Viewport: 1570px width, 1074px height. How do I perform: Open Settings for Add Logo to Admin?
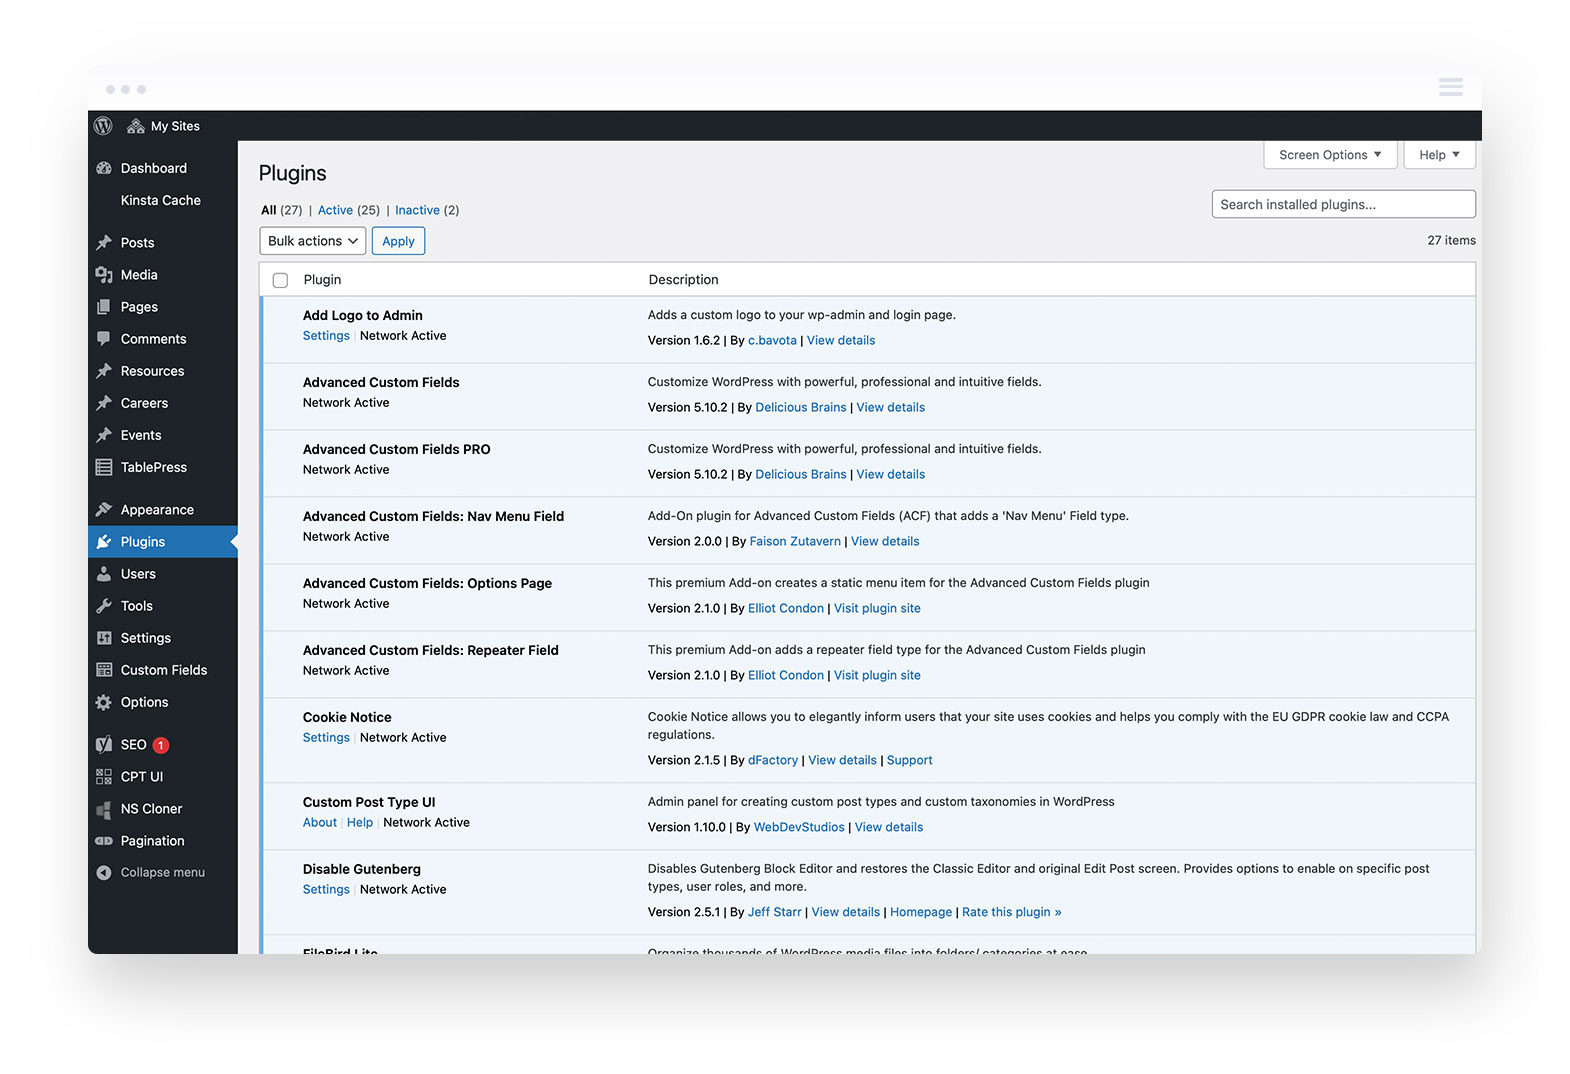coord(326,336)
